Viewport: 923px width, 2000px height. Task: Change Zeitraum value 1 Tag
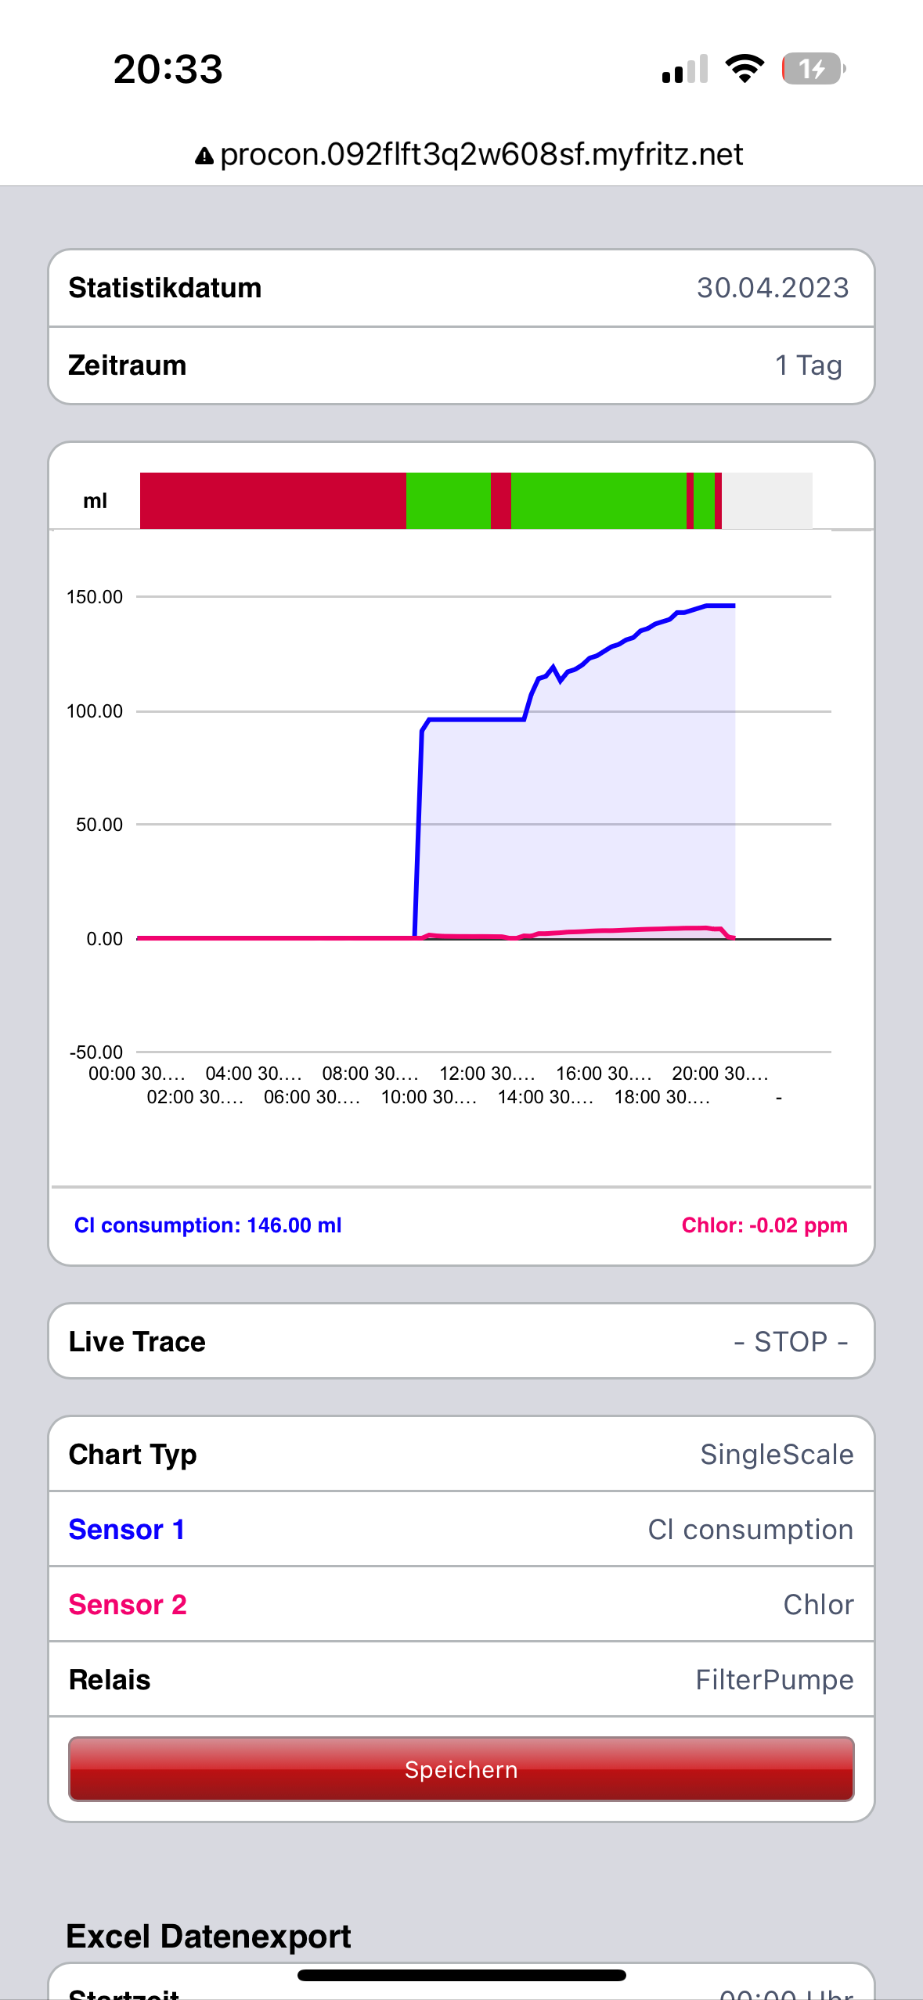click(461, 366)
